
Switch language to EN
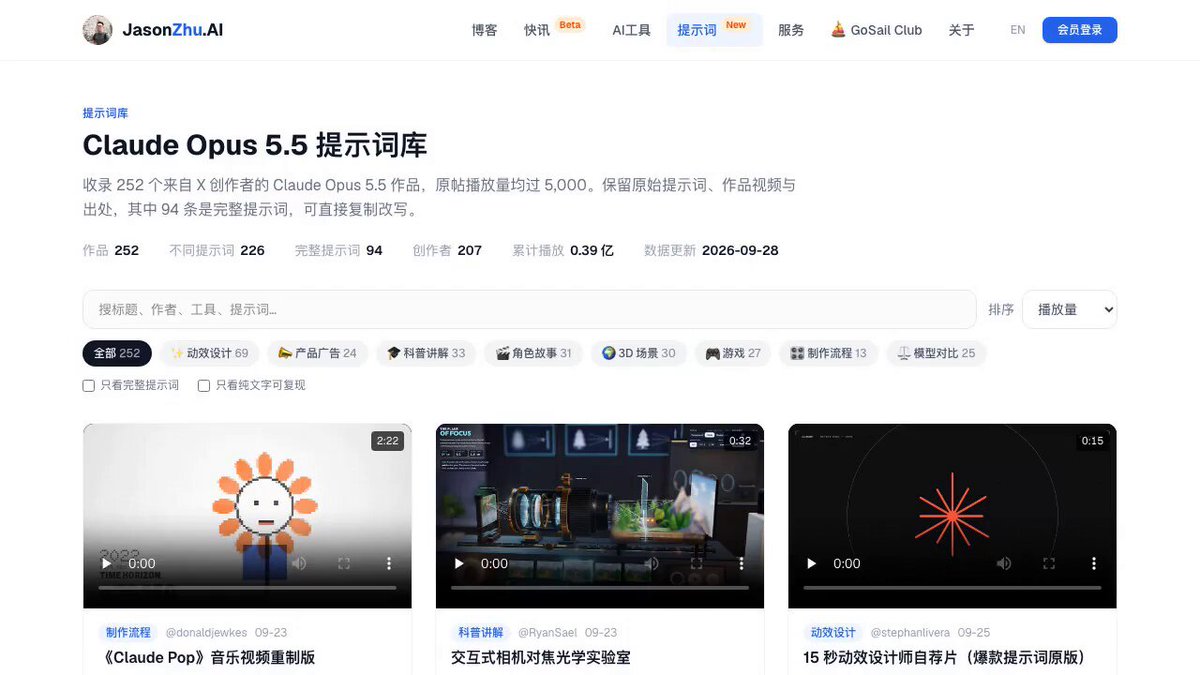[x=1018, y=30]
